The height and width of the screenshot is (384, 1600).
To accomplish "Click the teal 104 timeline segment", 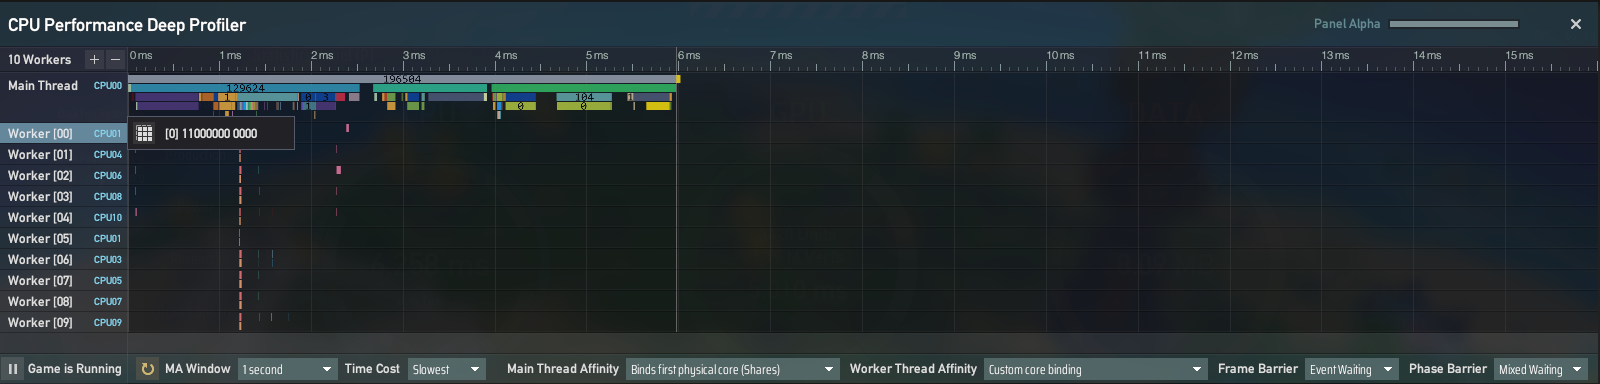I will coord(584,97).
